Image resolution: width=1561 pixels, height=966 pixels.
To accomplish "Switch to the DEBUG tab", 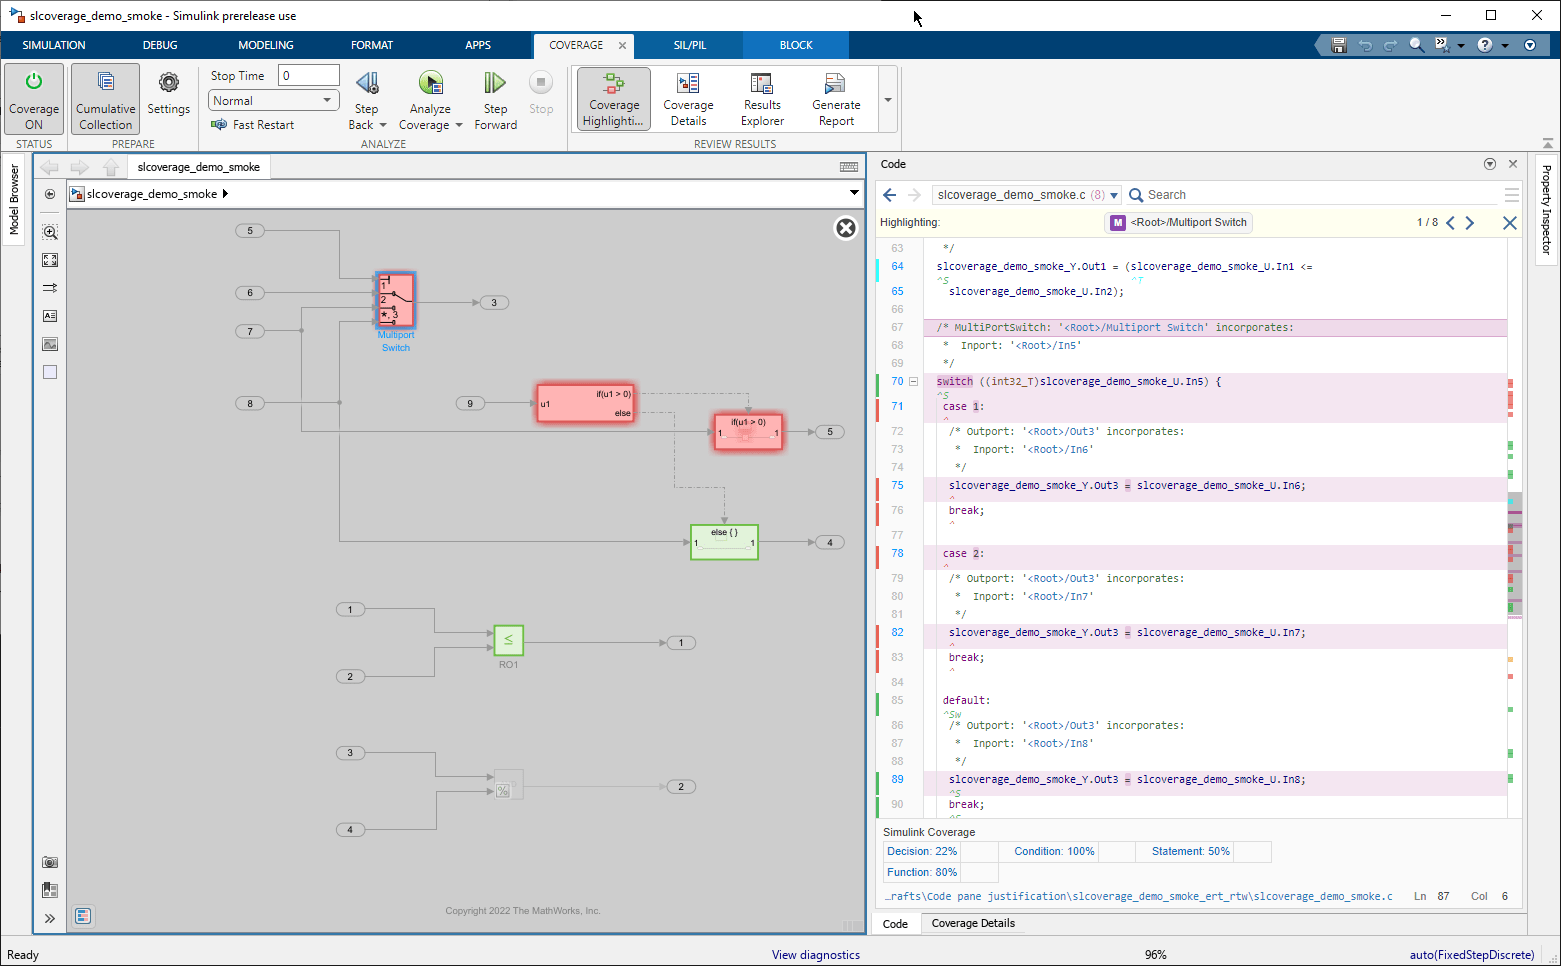I will tap(160, 45).
